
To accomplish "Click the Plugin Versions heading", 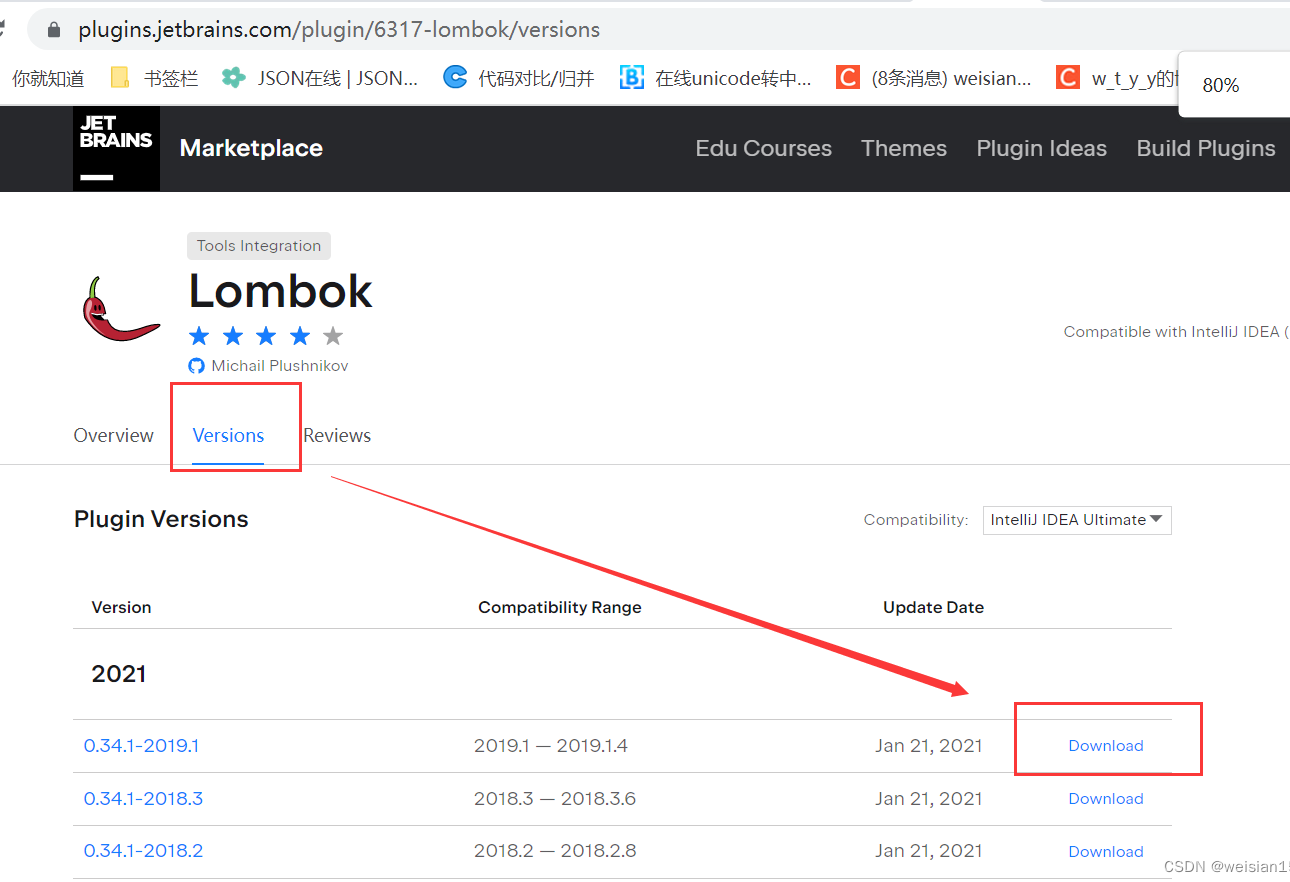I will pyautogui.click(x=161, y=519).
